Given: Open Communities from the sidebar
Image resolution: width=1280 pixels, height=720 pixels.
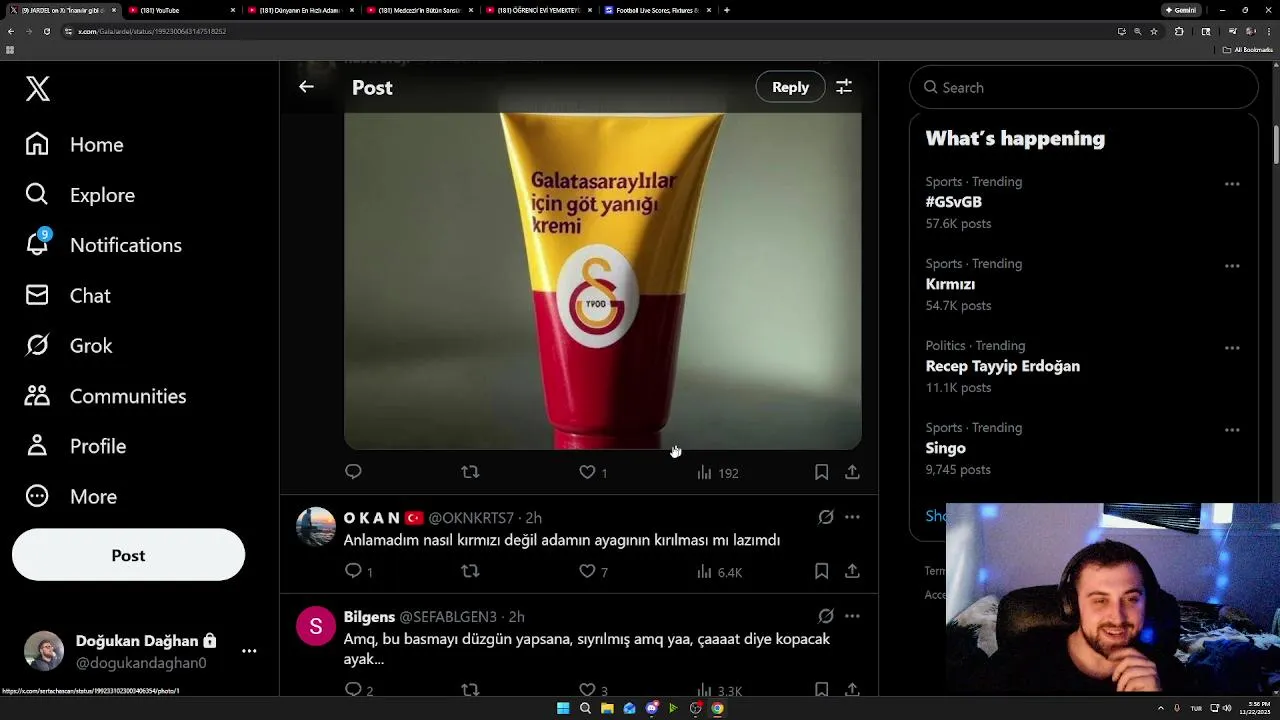Looking at the screenshot, I should (106, 396).
